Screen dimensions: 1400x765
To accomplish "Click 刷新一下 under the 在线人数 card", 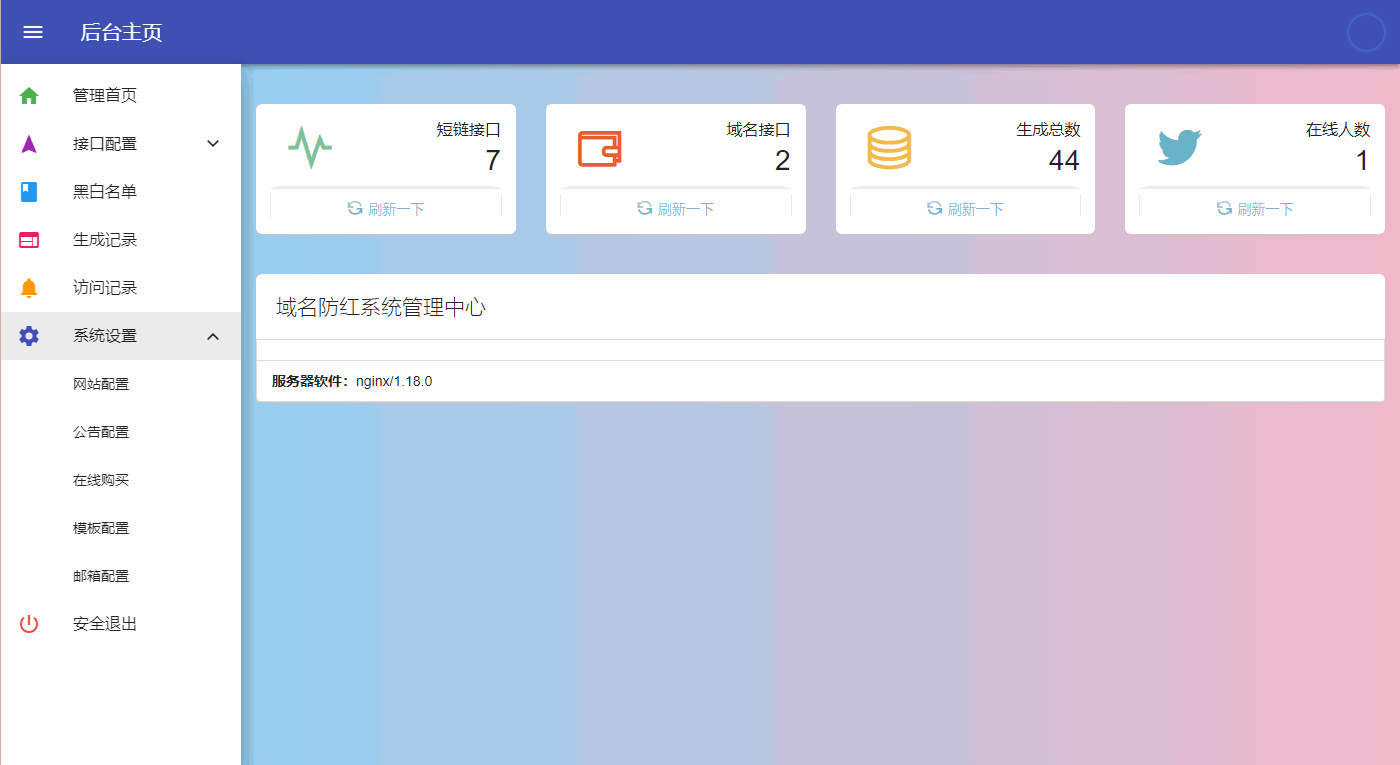I will tap(1254, 208).
